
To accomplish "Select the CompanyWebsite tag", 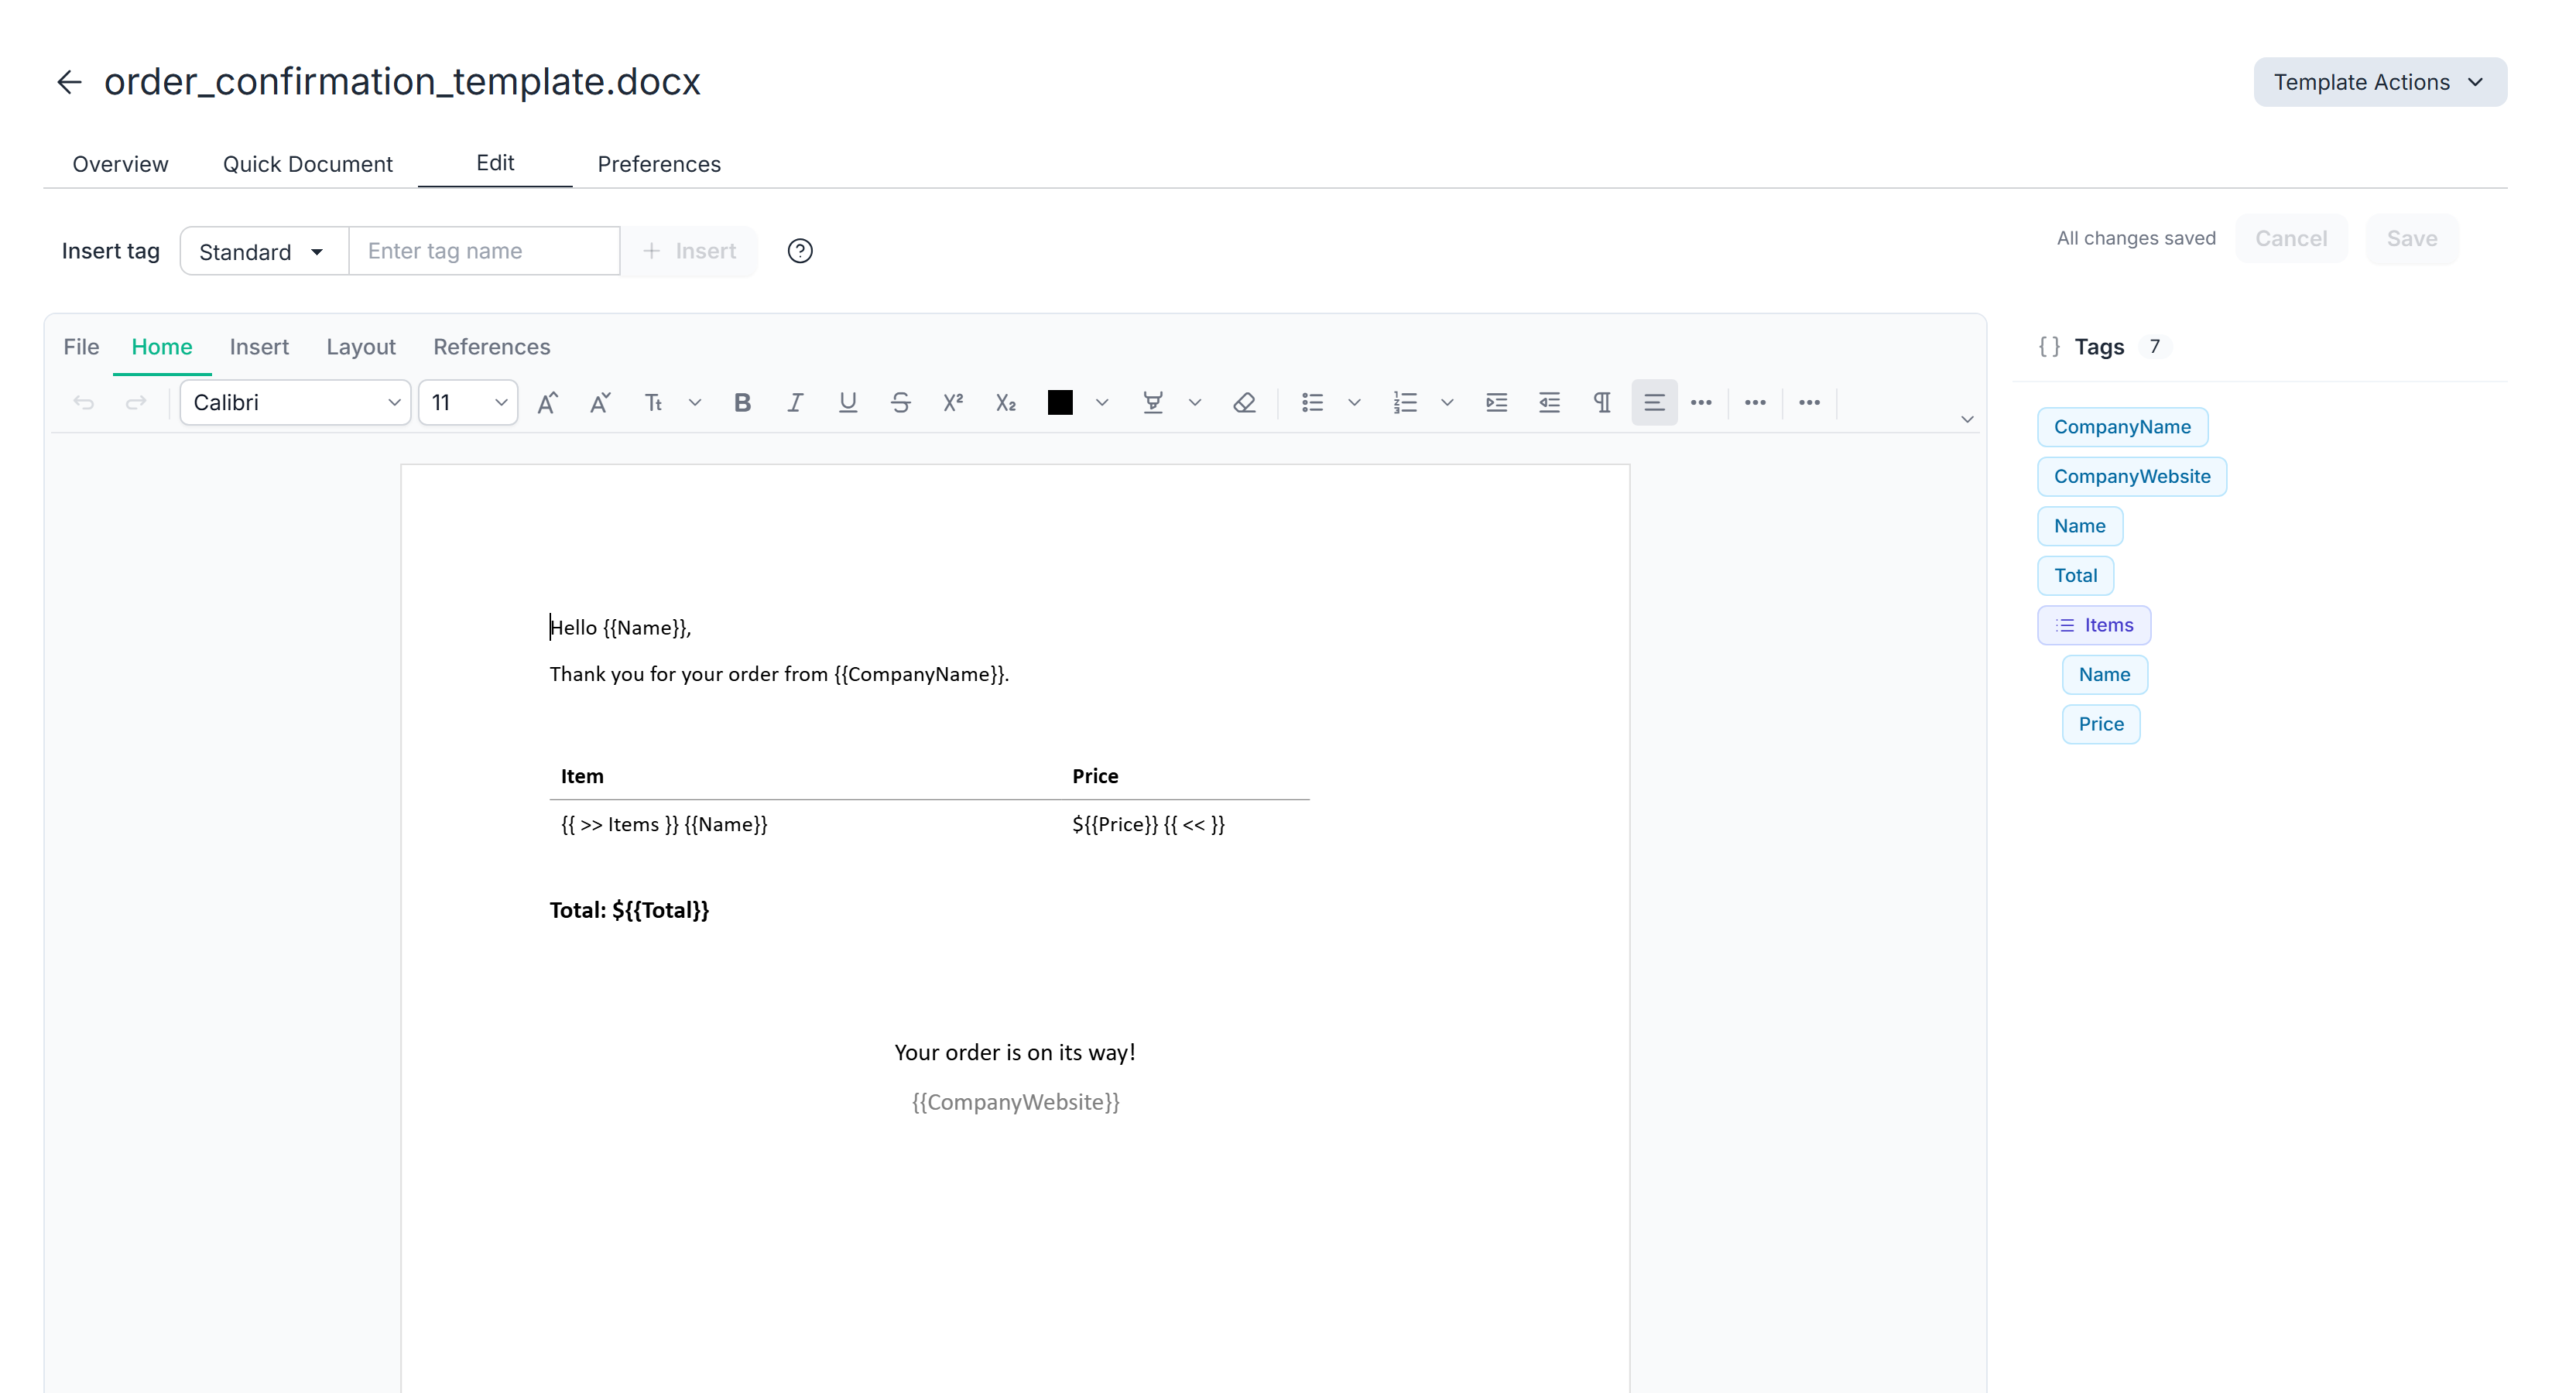I will point(2132,476).
